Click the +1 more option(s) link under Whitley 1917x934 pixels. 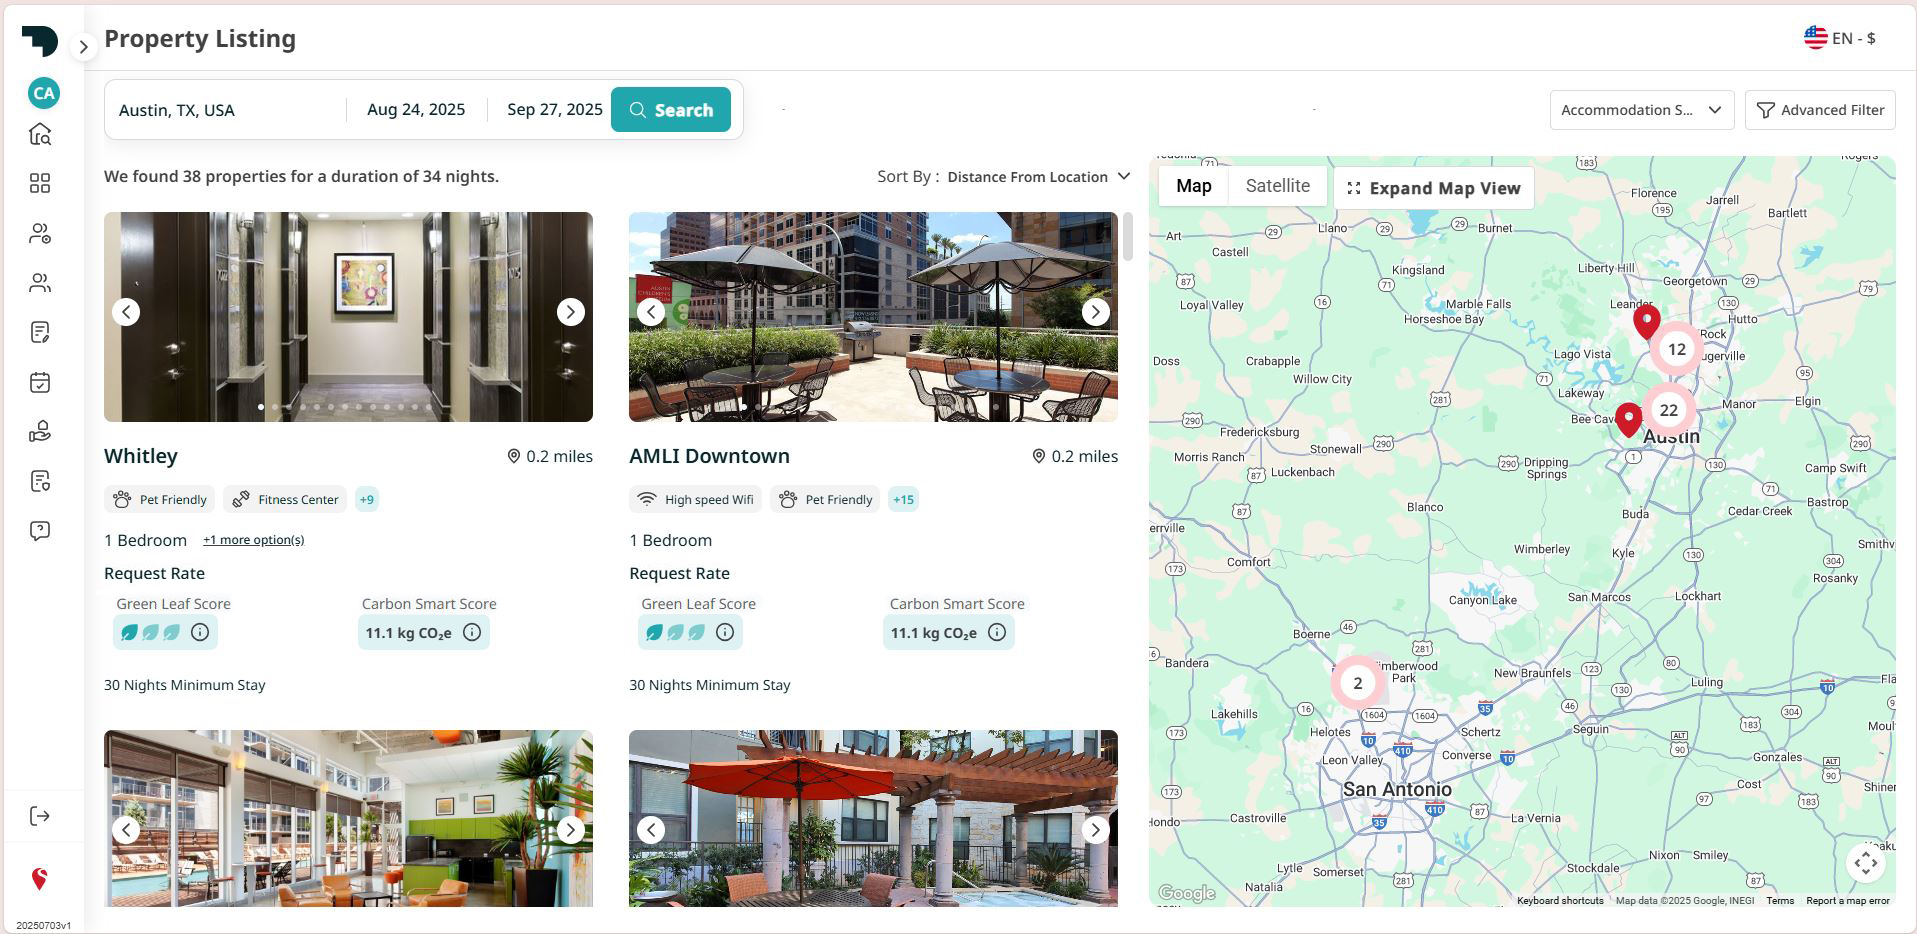253,539
